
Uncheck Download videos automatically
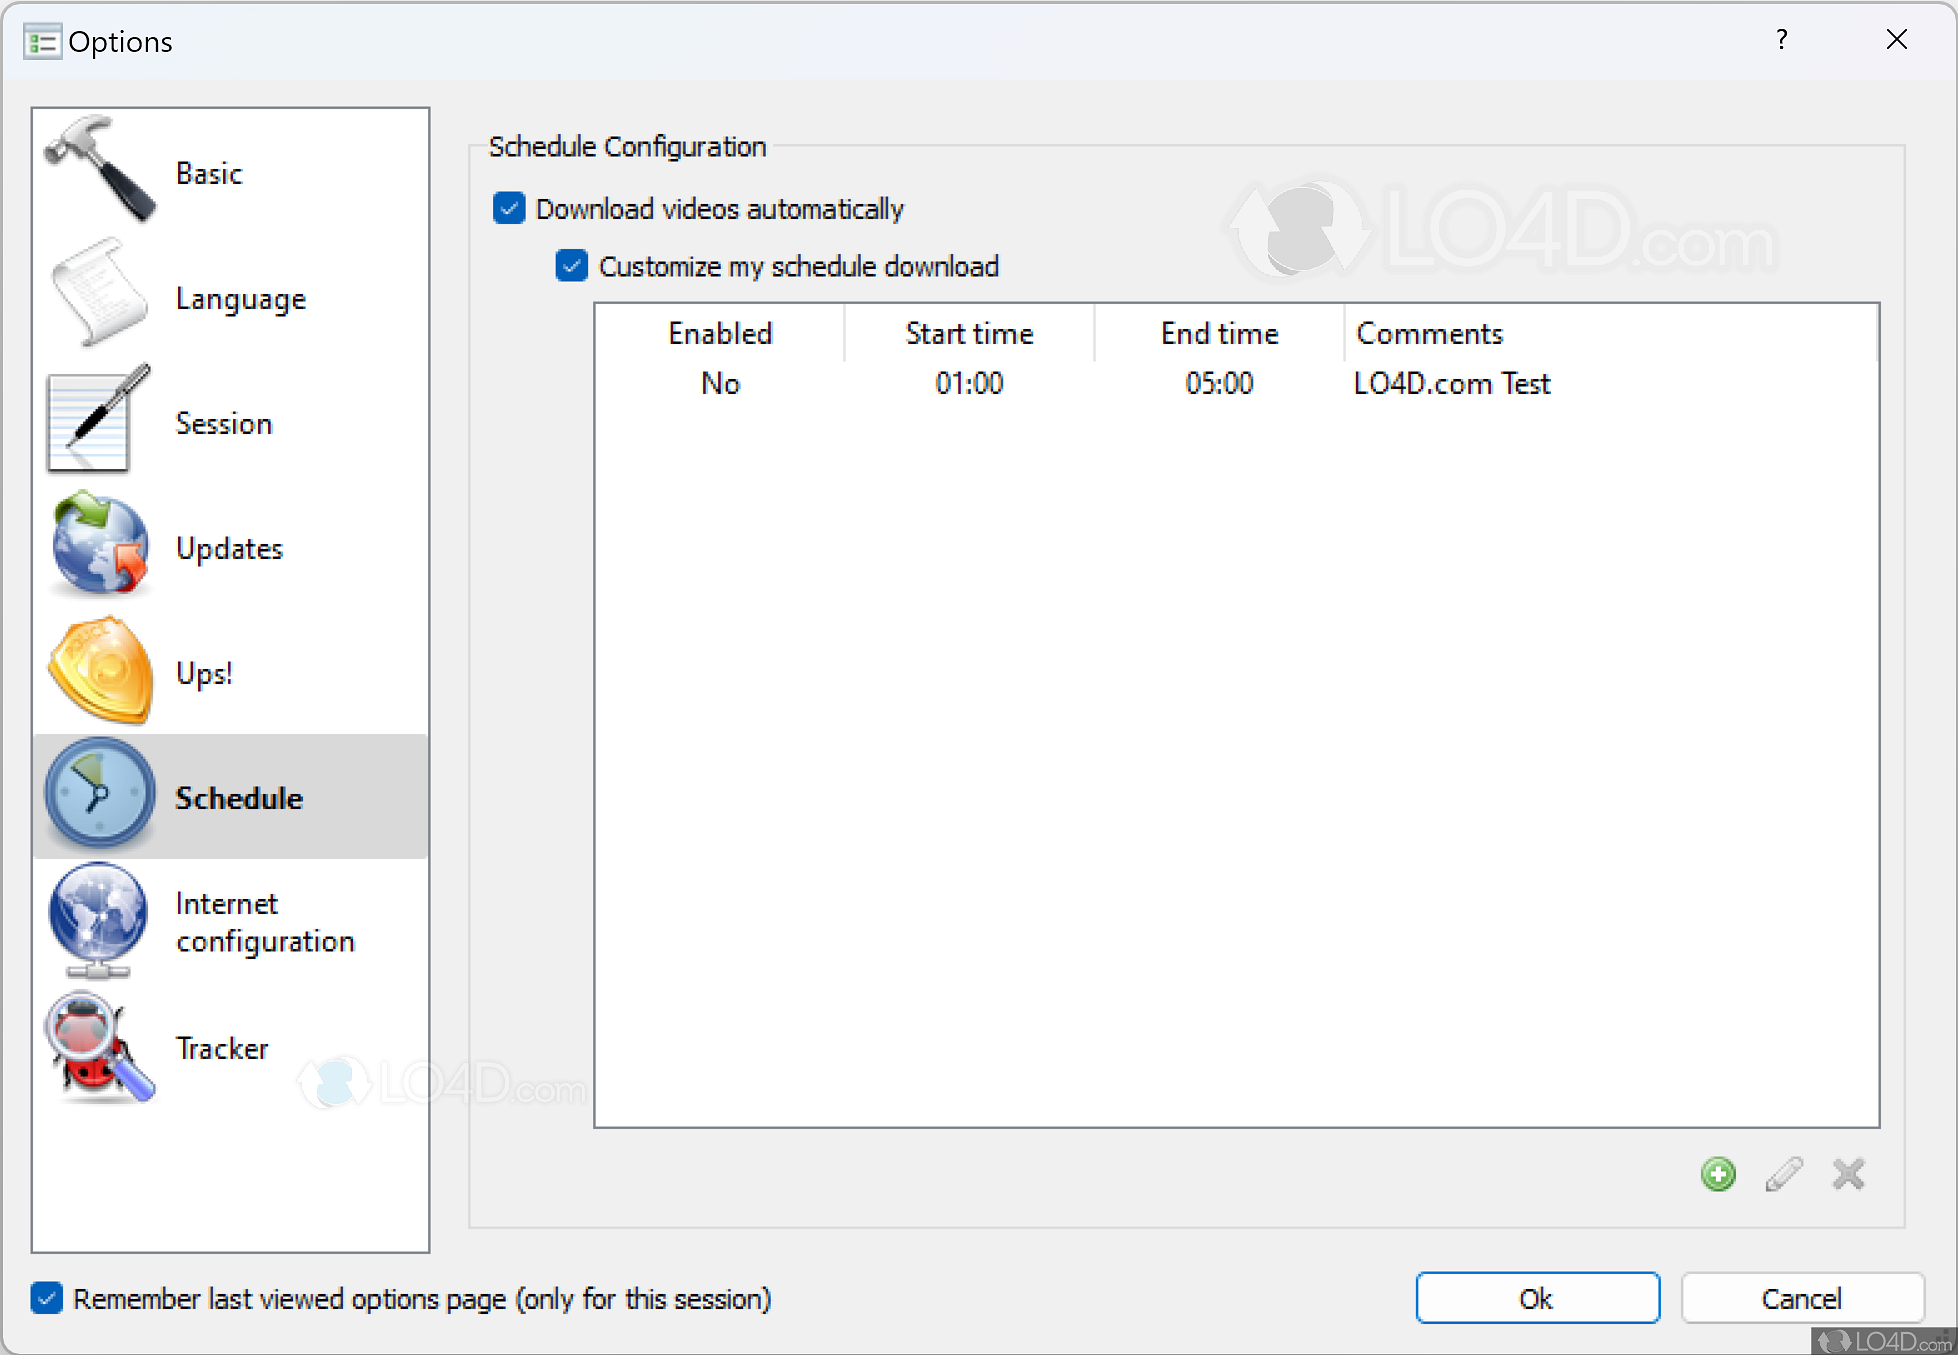(x=509, y=209)
